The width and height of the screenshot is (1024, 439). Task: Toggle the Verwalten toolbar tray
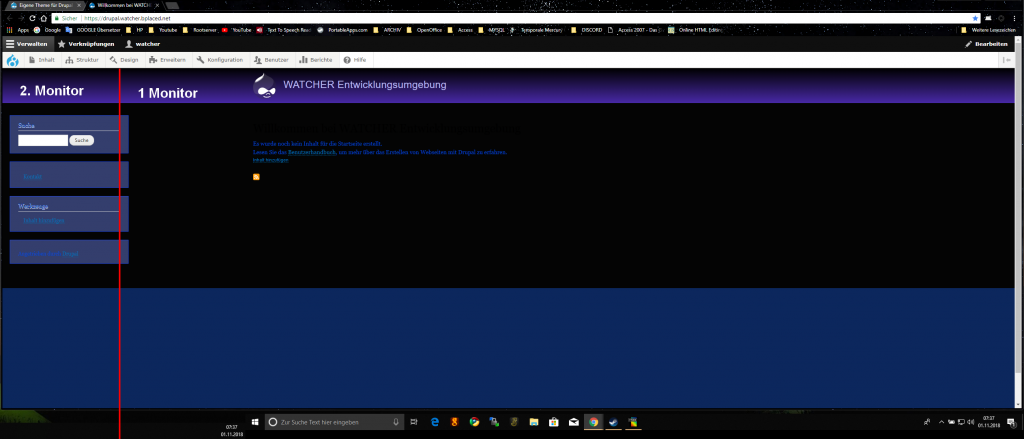[26, 44]
